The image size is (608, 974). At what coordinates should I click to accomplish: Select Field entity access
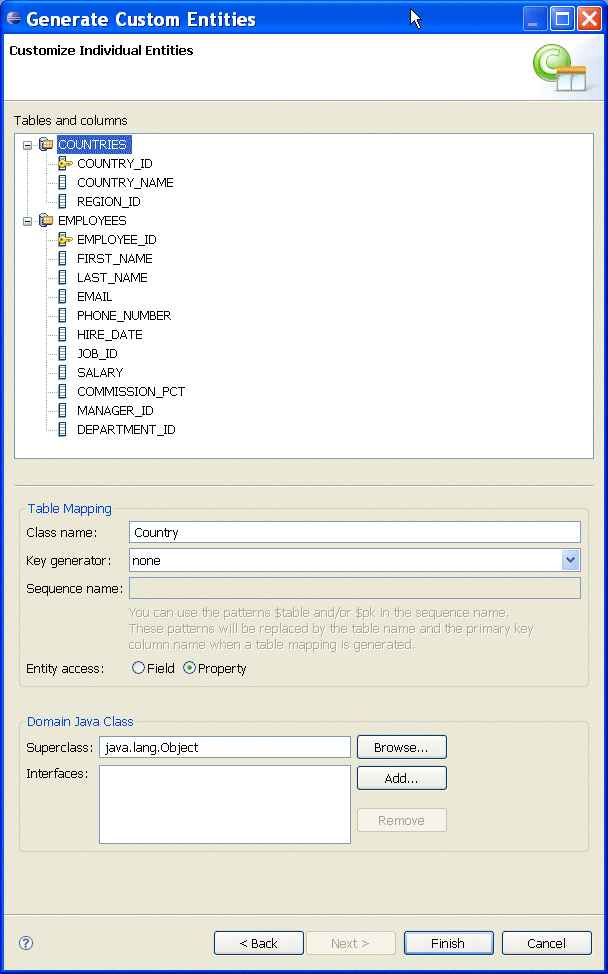click(x=138, y=668)
